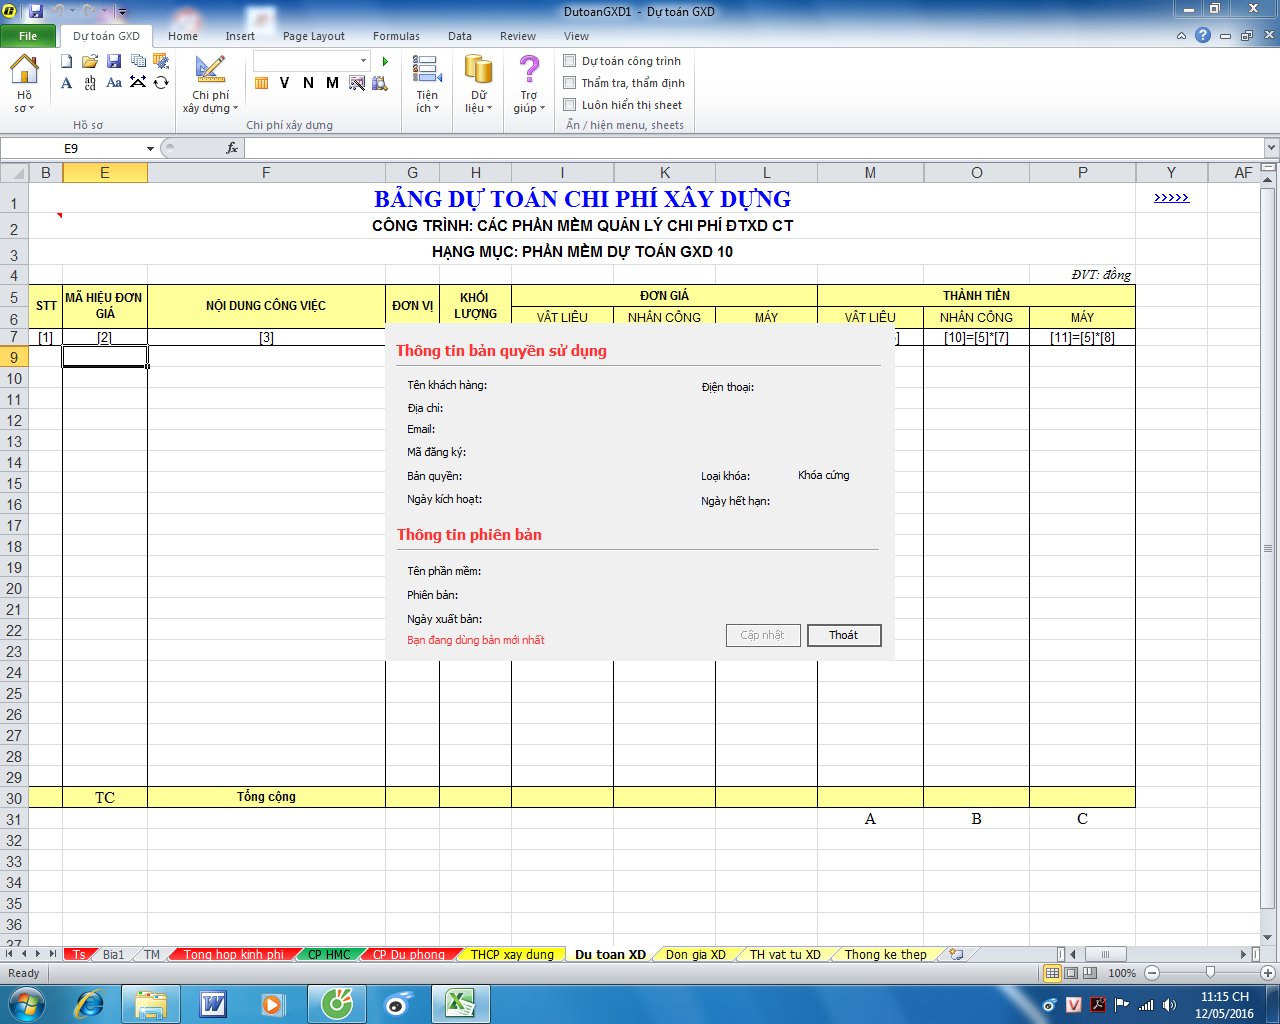The height and width of the screenshot is (1024, 1280).
Task: Open the THCP xay dung sheet tab
Action: point(512,955)
